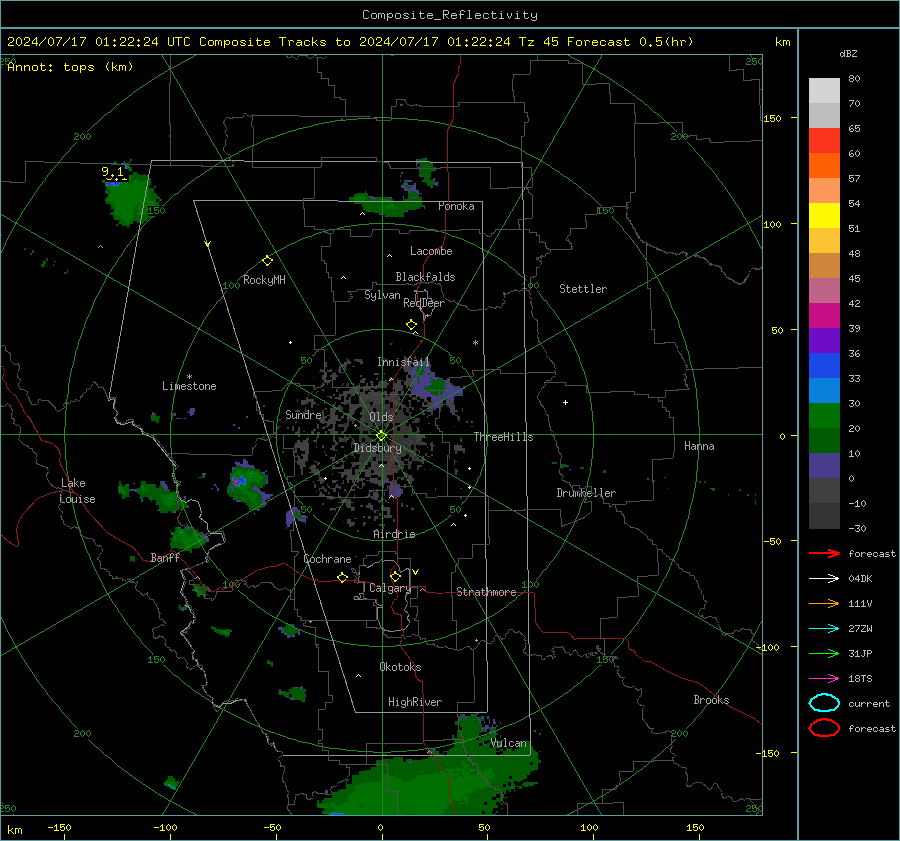This screenshot has height=841, width=900.
Task: Click the Drumheller label
Action: click(x=586, y=493)
